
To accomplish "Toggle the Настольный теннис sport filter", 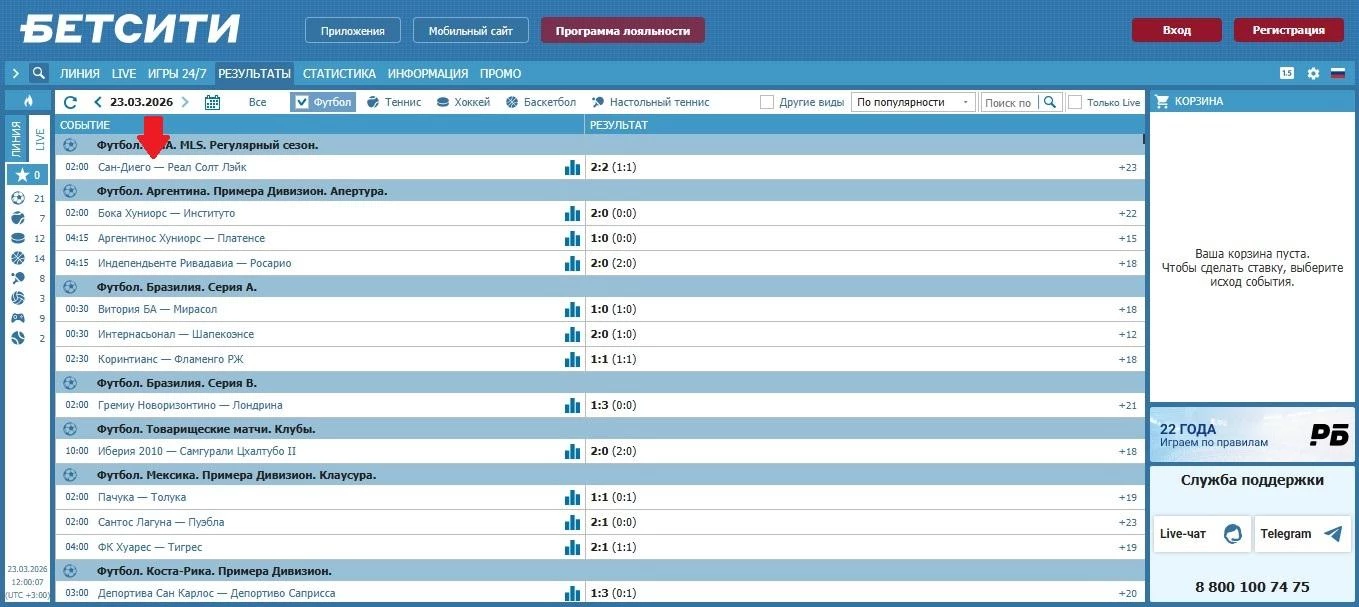I will 651,102.
